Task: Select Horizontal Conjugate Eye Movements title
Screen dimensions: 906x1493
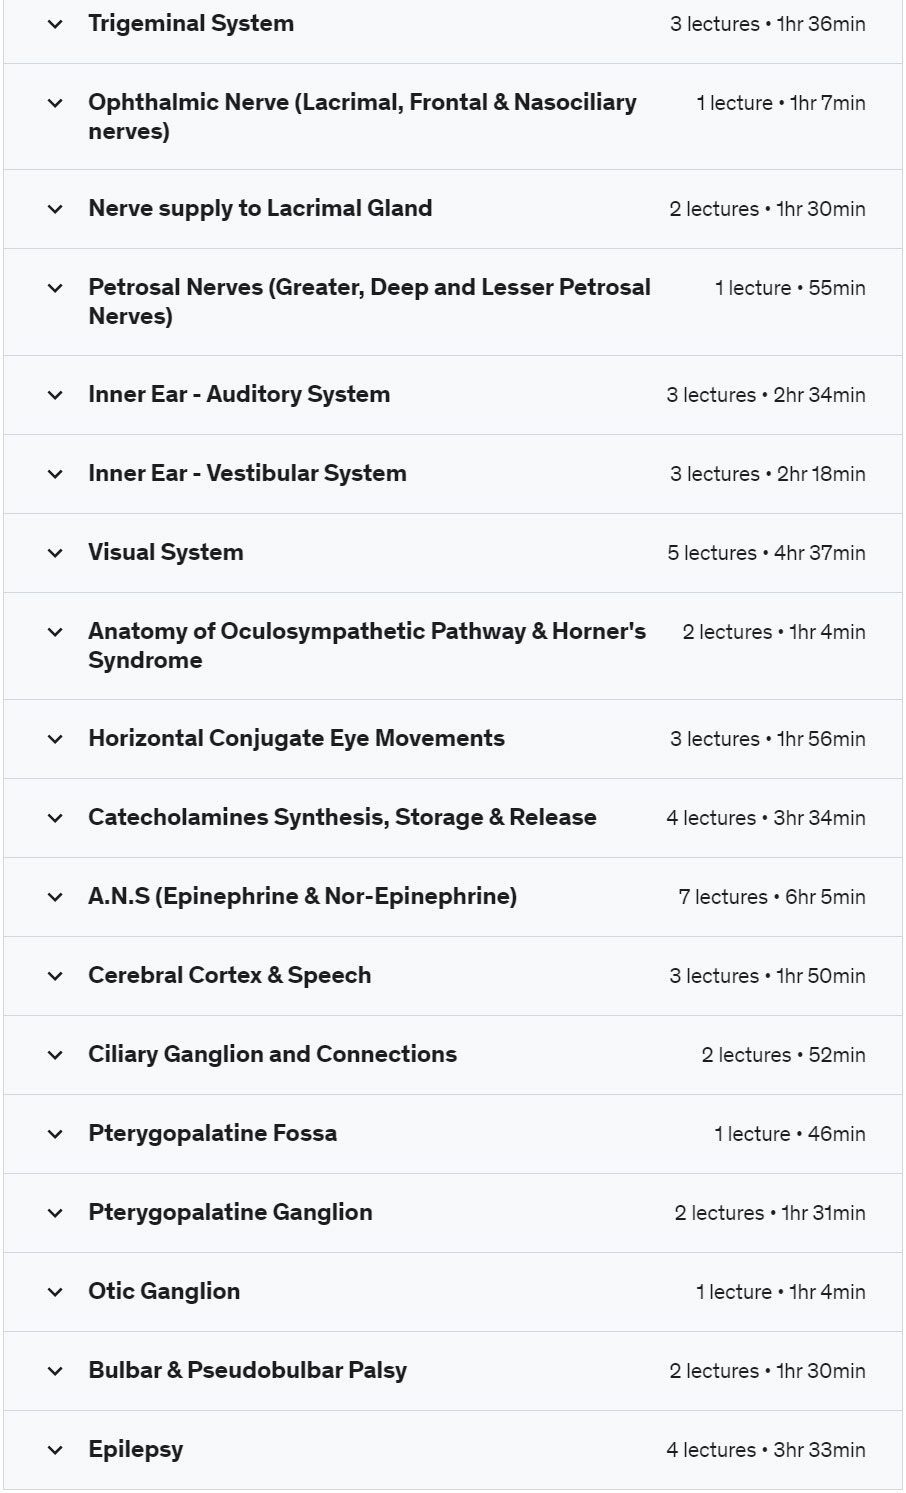Action: 296,739
